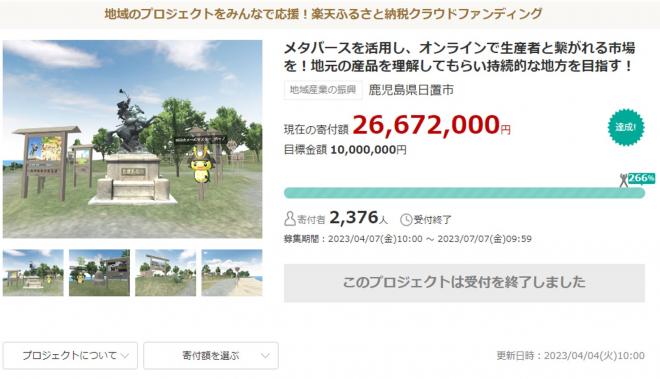The height and width of the screenshot is (379, 660).
Task: Click the teal donation progress bar
Action: pos(464,193)
